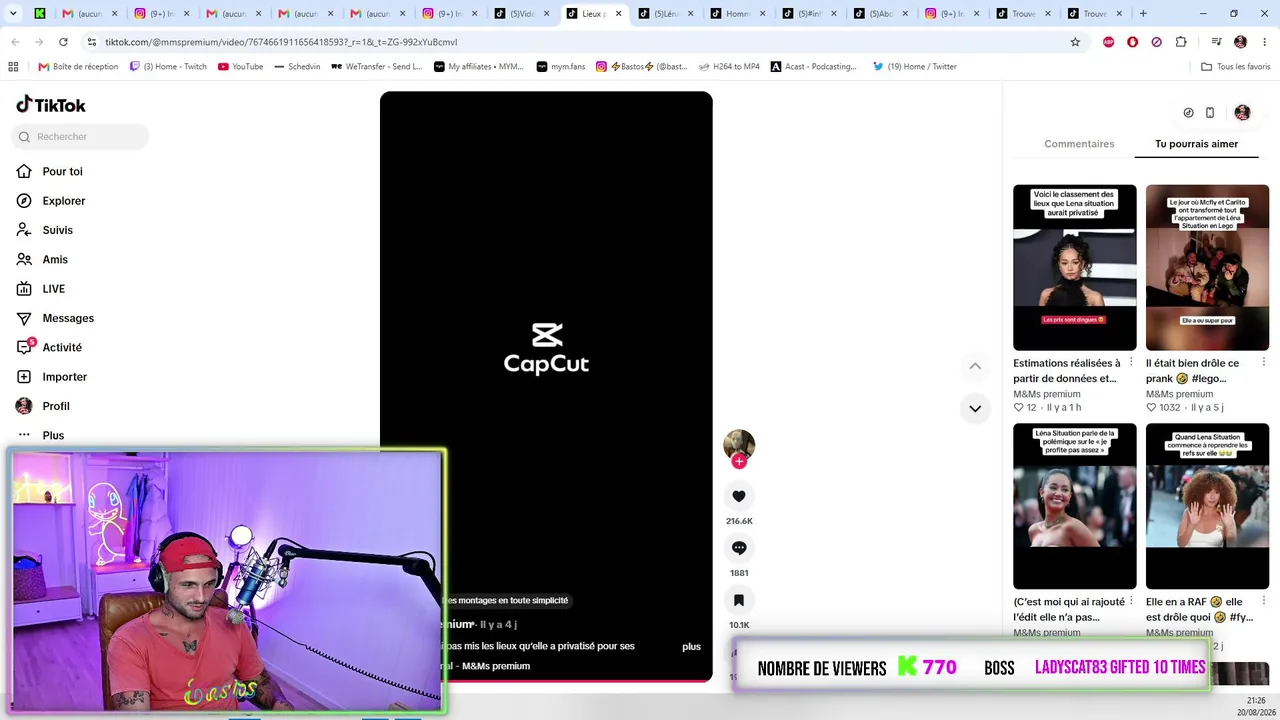Open comments via speech-bubble icon
The width and height of the screenshot is (1280, 720).
click(739, 548)
